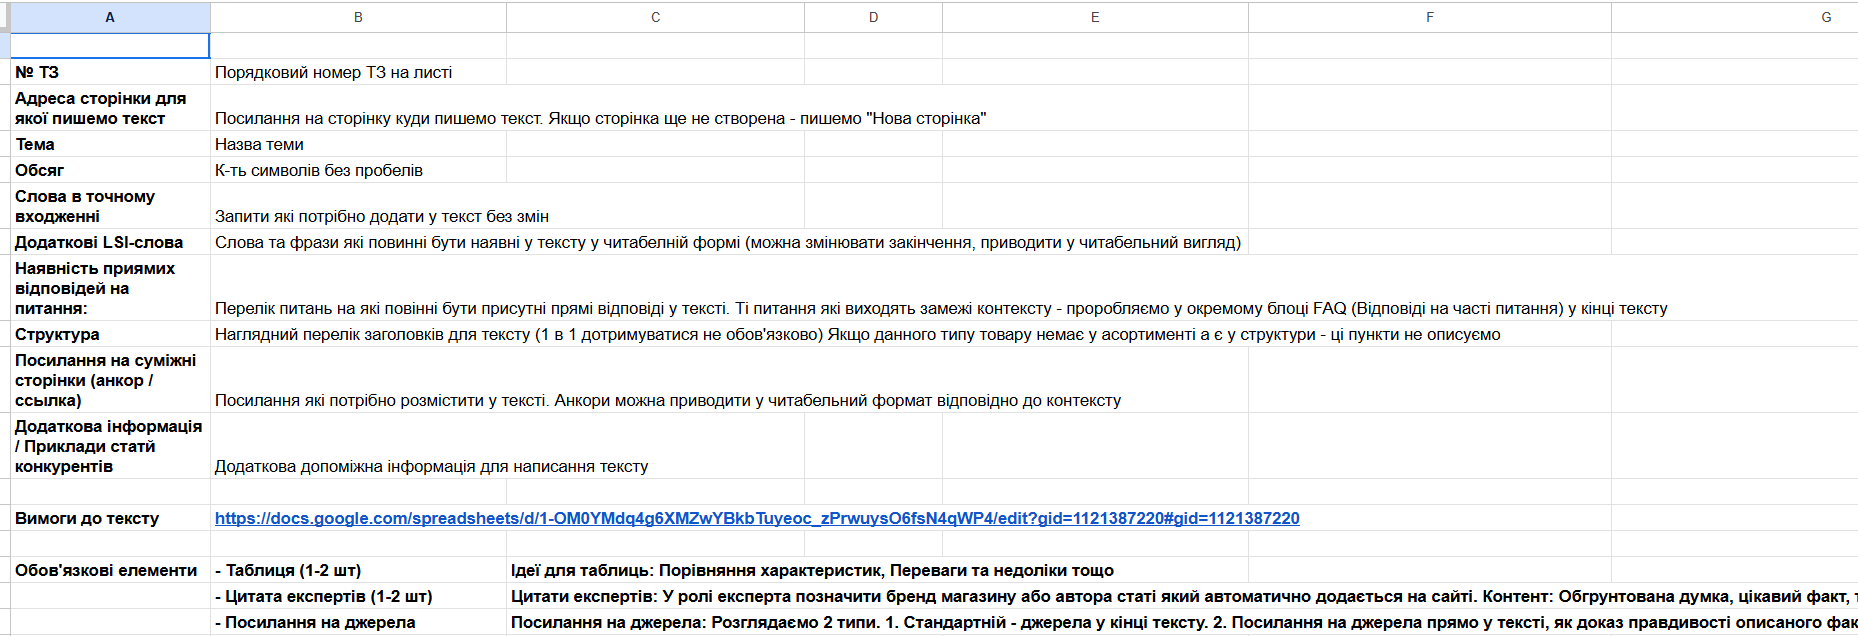This screenshot has height=636, width=1858.
Task: Click 'К-ть символів без пробелів' cell
Action: pos(358,170)
